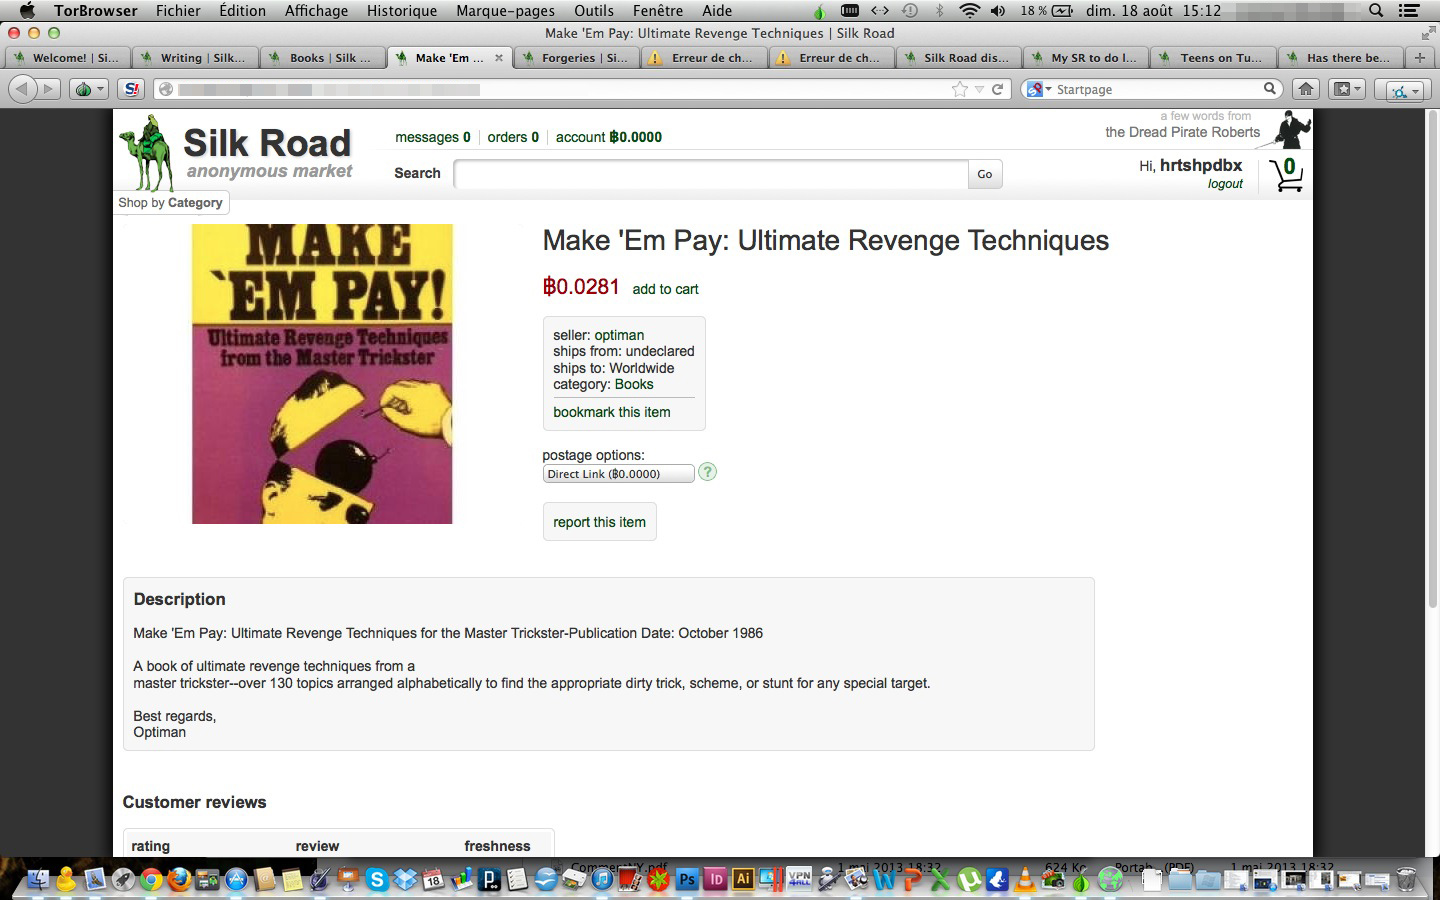Open the URL history dropdown arrow
Screen dimensions: 1440x900
click(x=979, y=90)
